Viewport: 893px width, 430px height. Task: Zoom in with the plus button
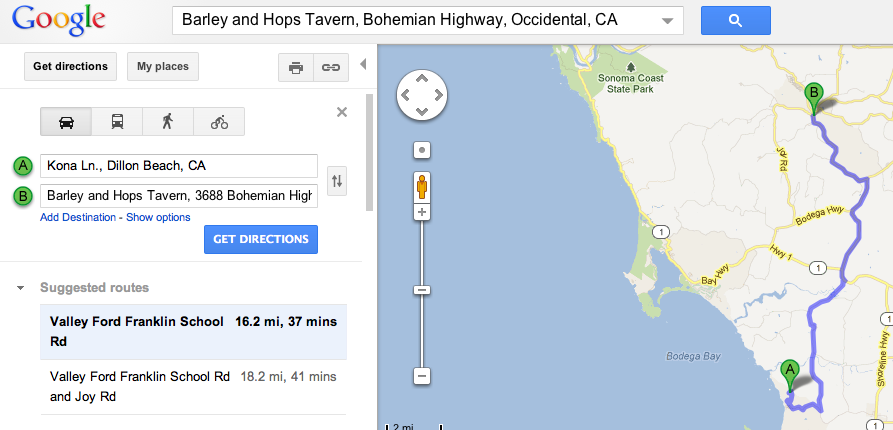point(422,212)
